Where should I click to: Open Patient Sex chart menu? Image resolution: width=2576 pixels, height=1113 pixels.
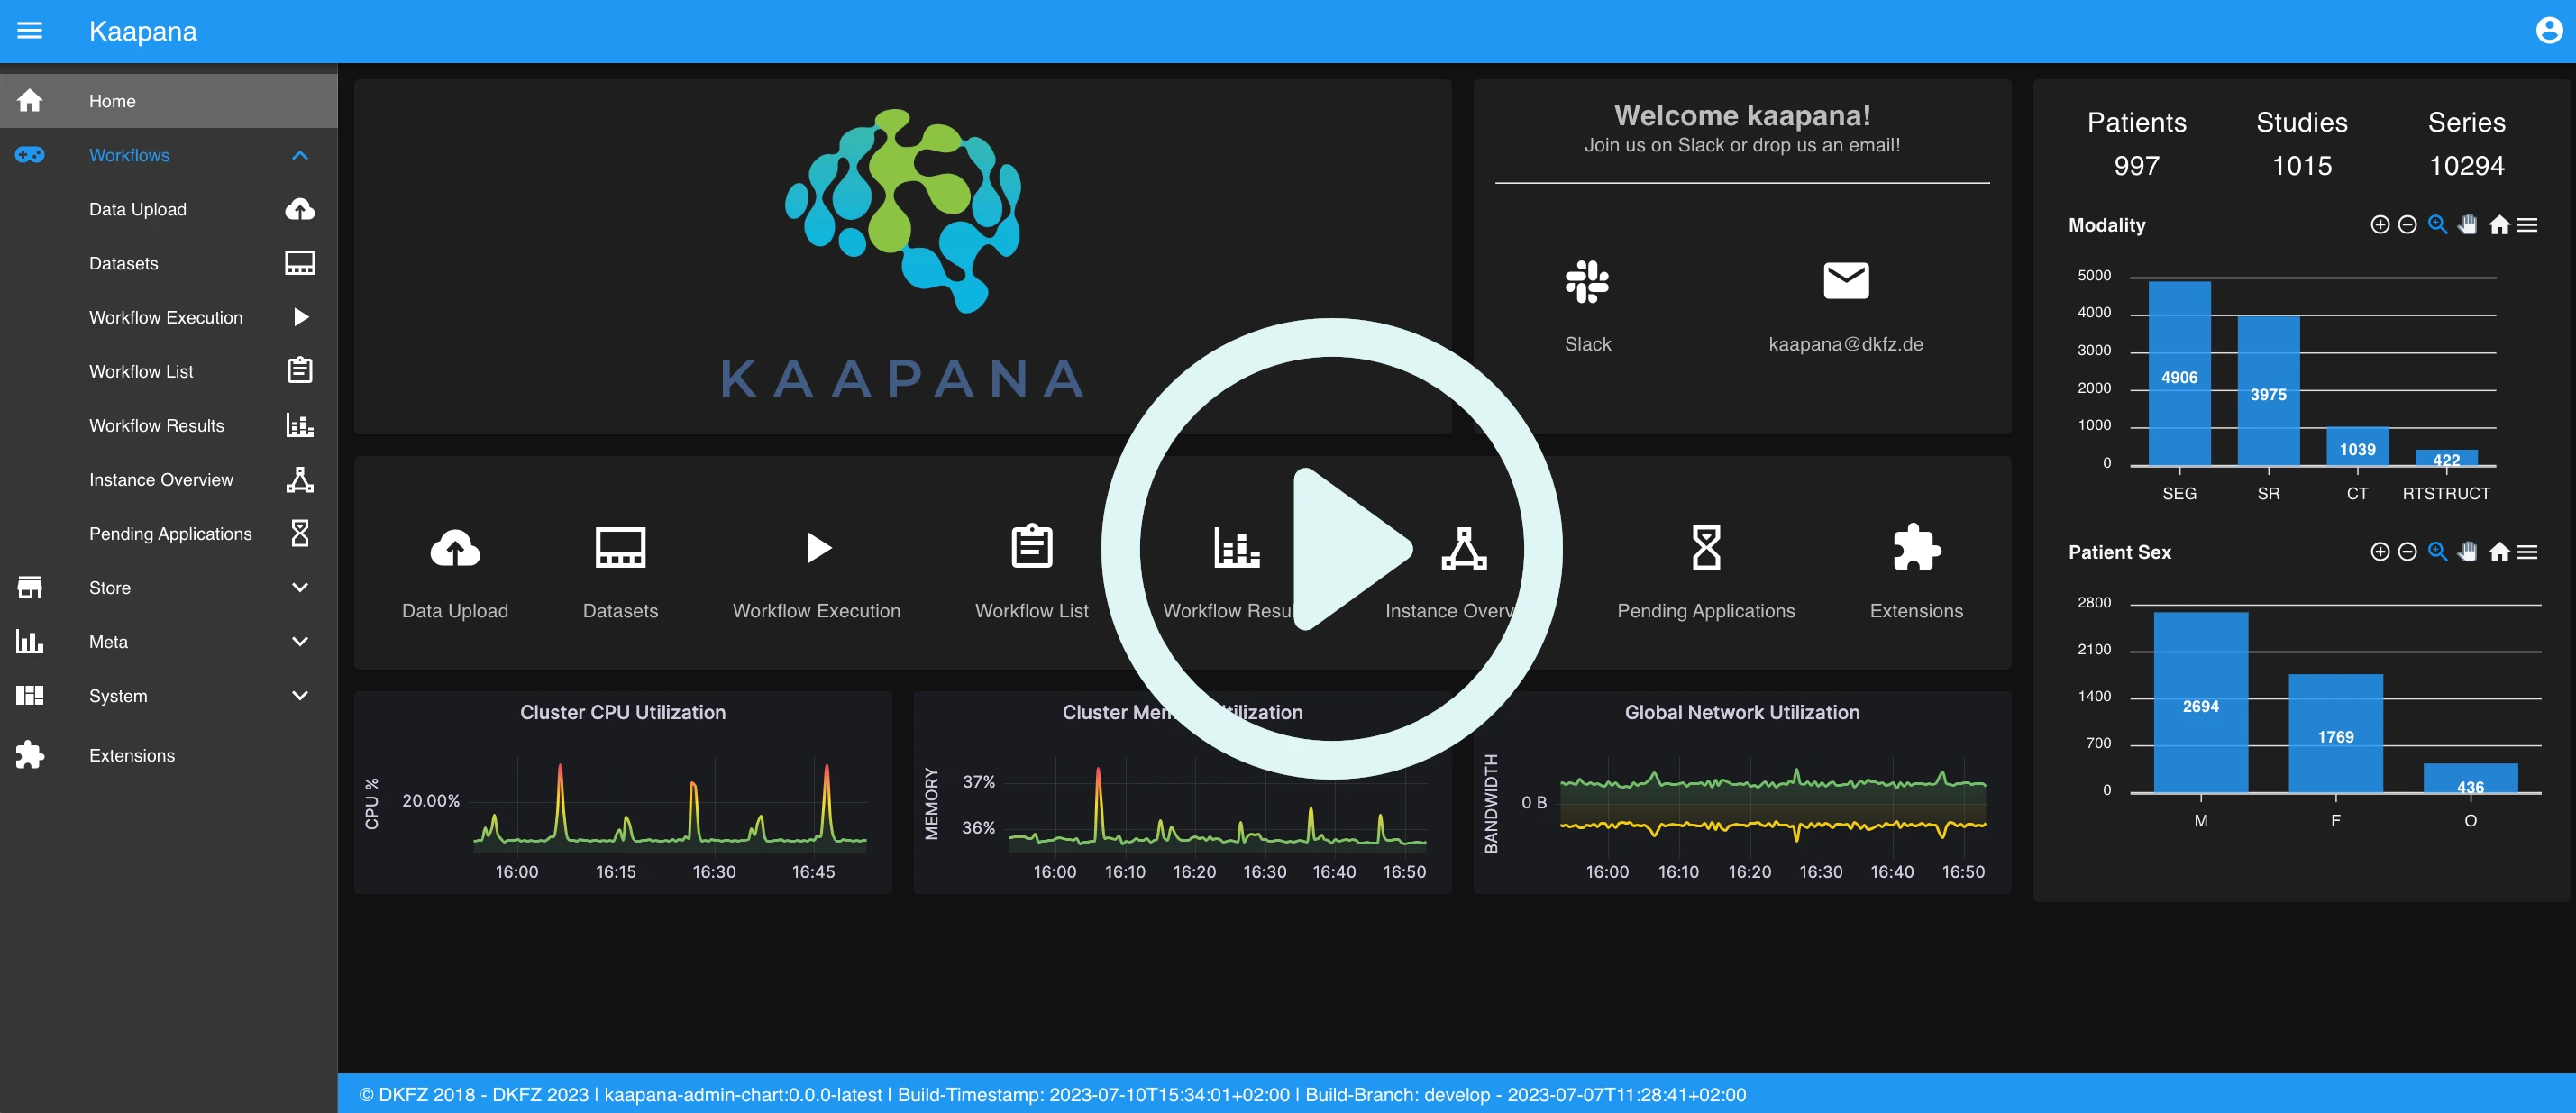[2527, 552]
